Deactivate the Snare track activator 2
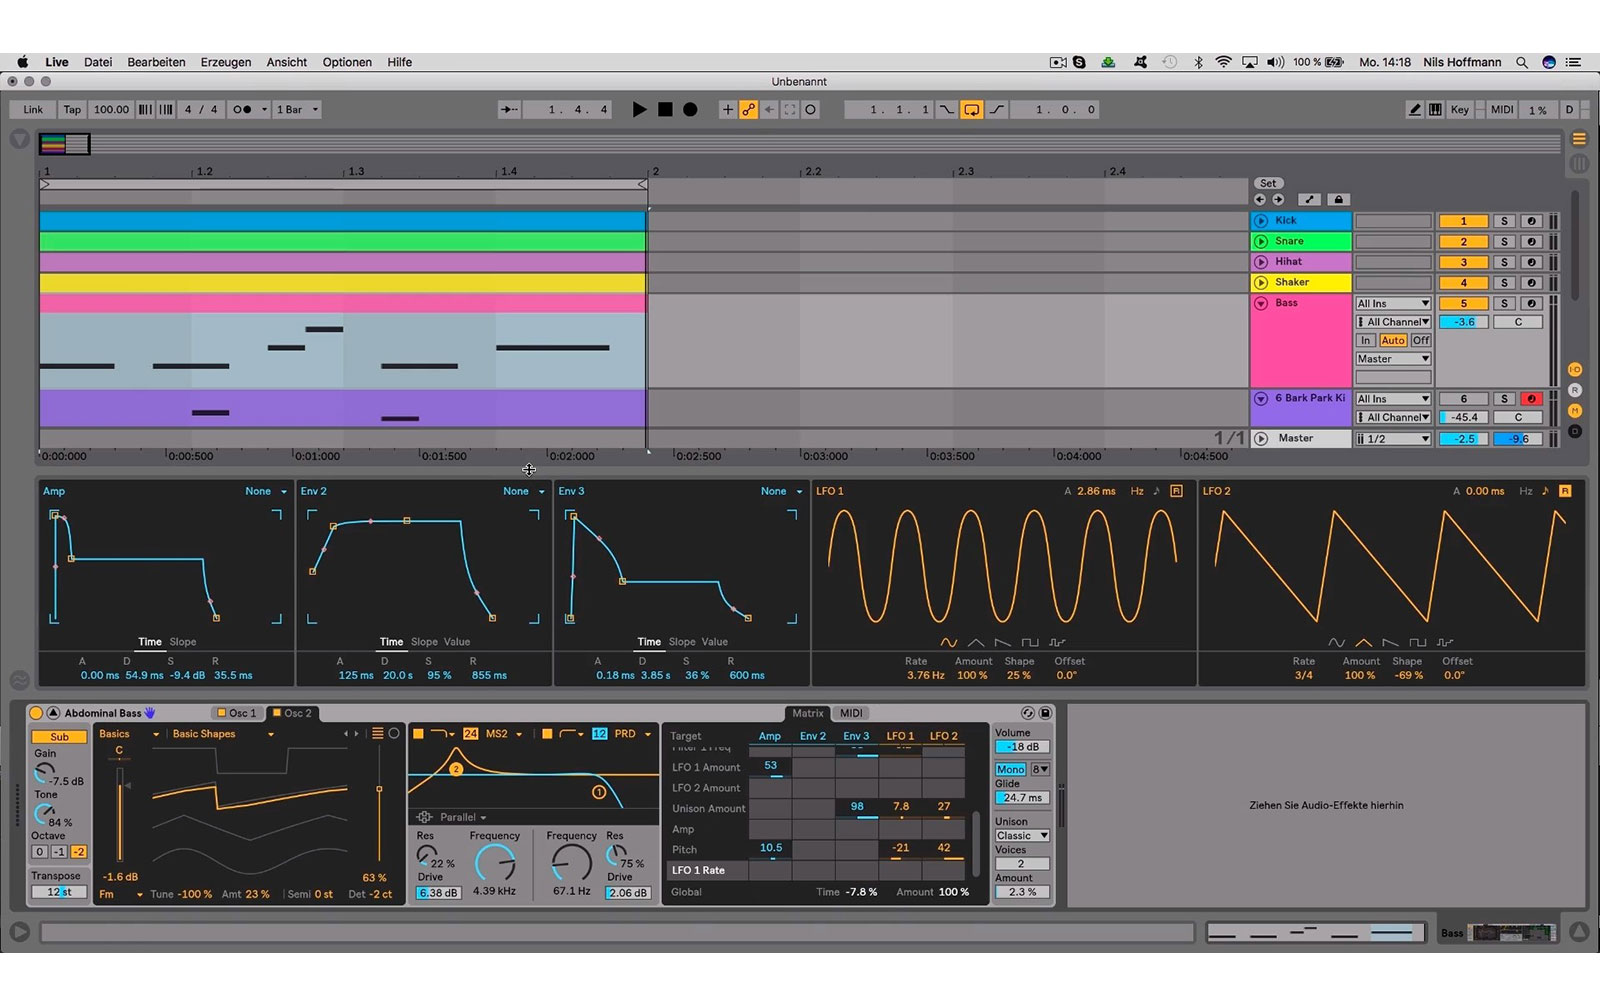Viewport: 1600px width, 1007px height. (1463, 242)
